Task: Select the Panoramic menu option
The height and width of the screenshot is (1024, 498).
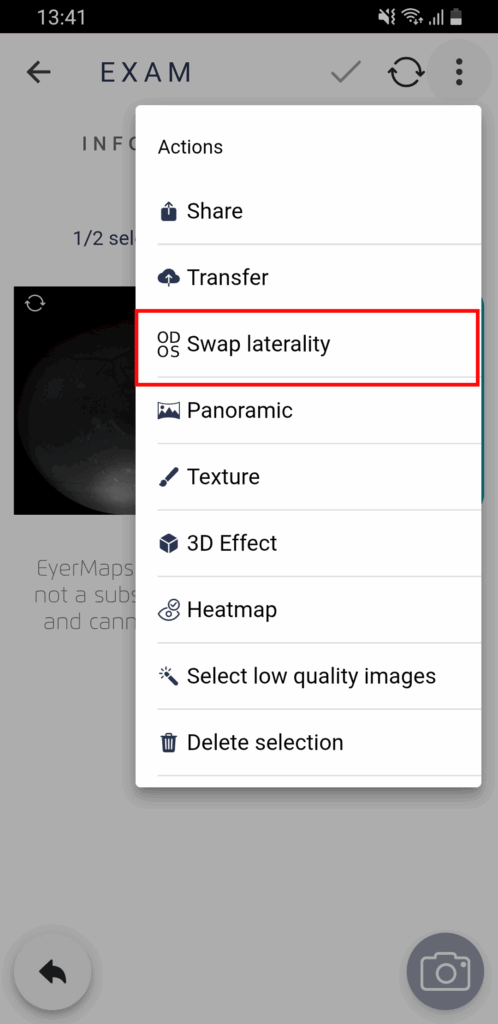Action: (x=308, y=411)
